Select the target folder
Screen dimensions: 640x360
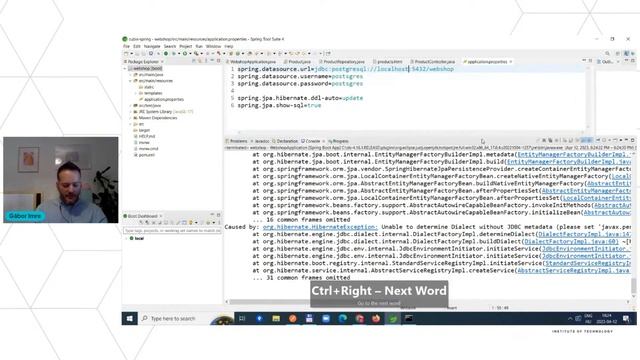pos(142,130)
